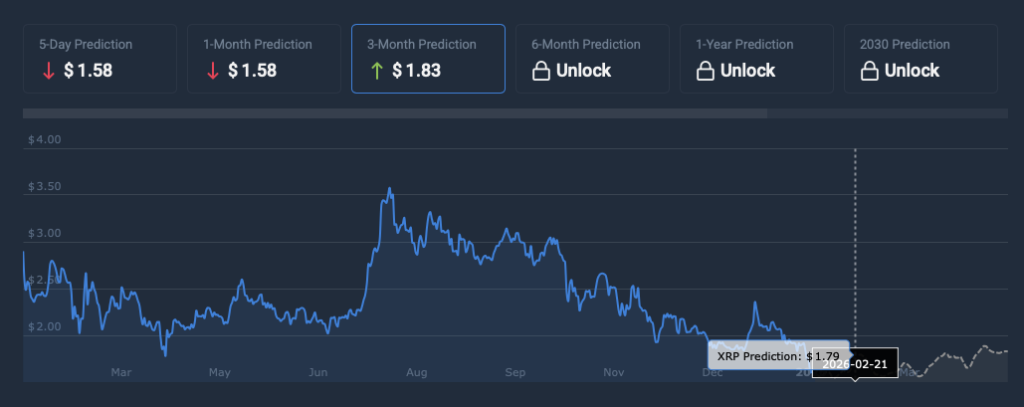Select the 5-Day Prediction heading
The width and height of the screenshot is (1024, 407).
(x=85, y=45)
